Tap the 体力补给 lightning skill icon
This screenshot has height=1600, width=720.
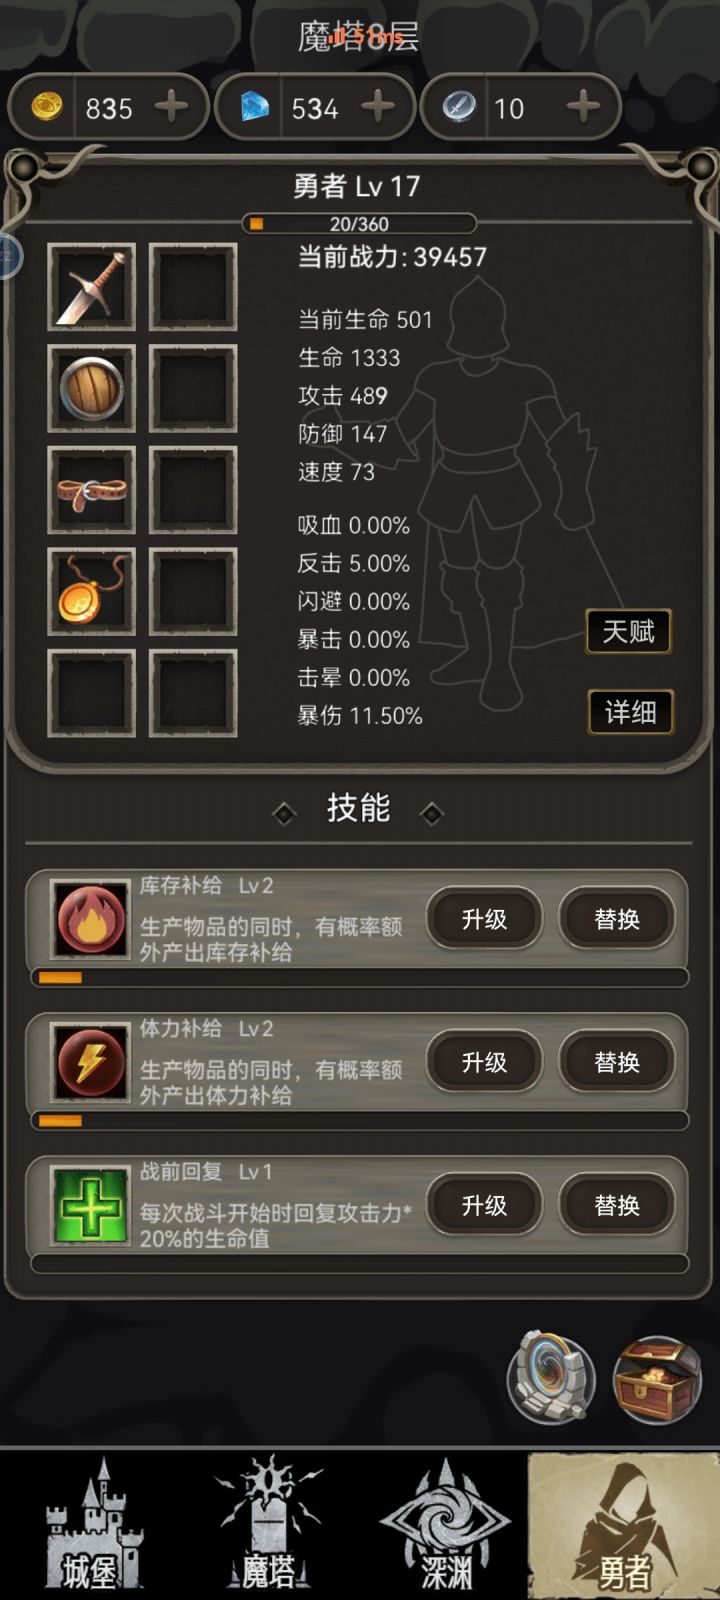91,1063
